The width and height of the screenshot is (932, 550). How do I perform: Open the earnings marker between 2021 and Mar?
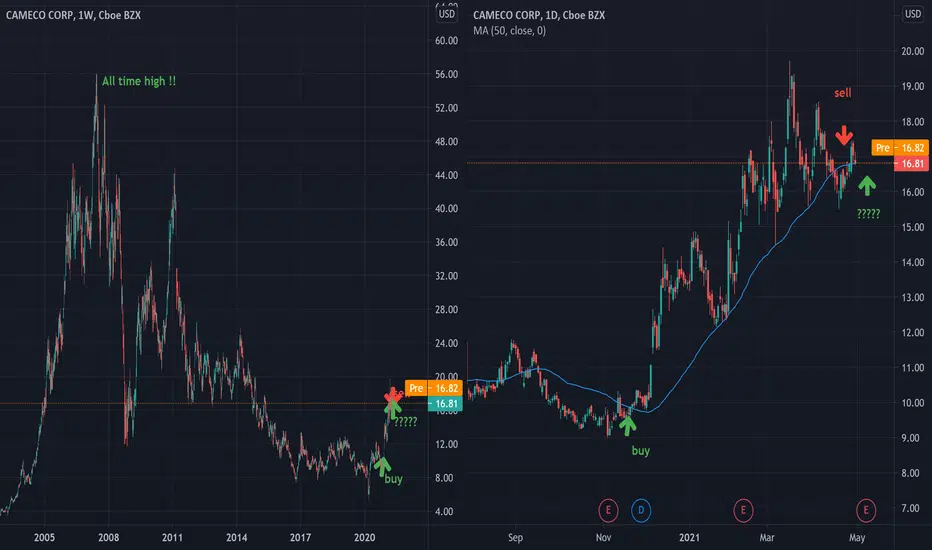click(743, 510)
